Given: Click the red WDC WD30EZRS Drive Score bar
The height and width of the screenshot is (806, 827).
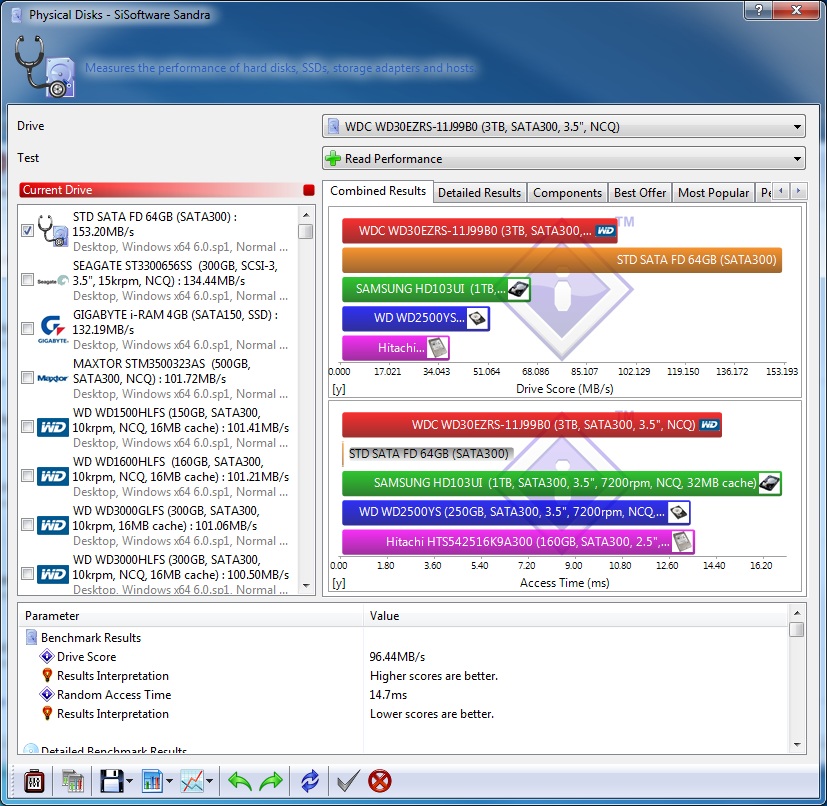Looking at the screenshot, I should [479, 231].
